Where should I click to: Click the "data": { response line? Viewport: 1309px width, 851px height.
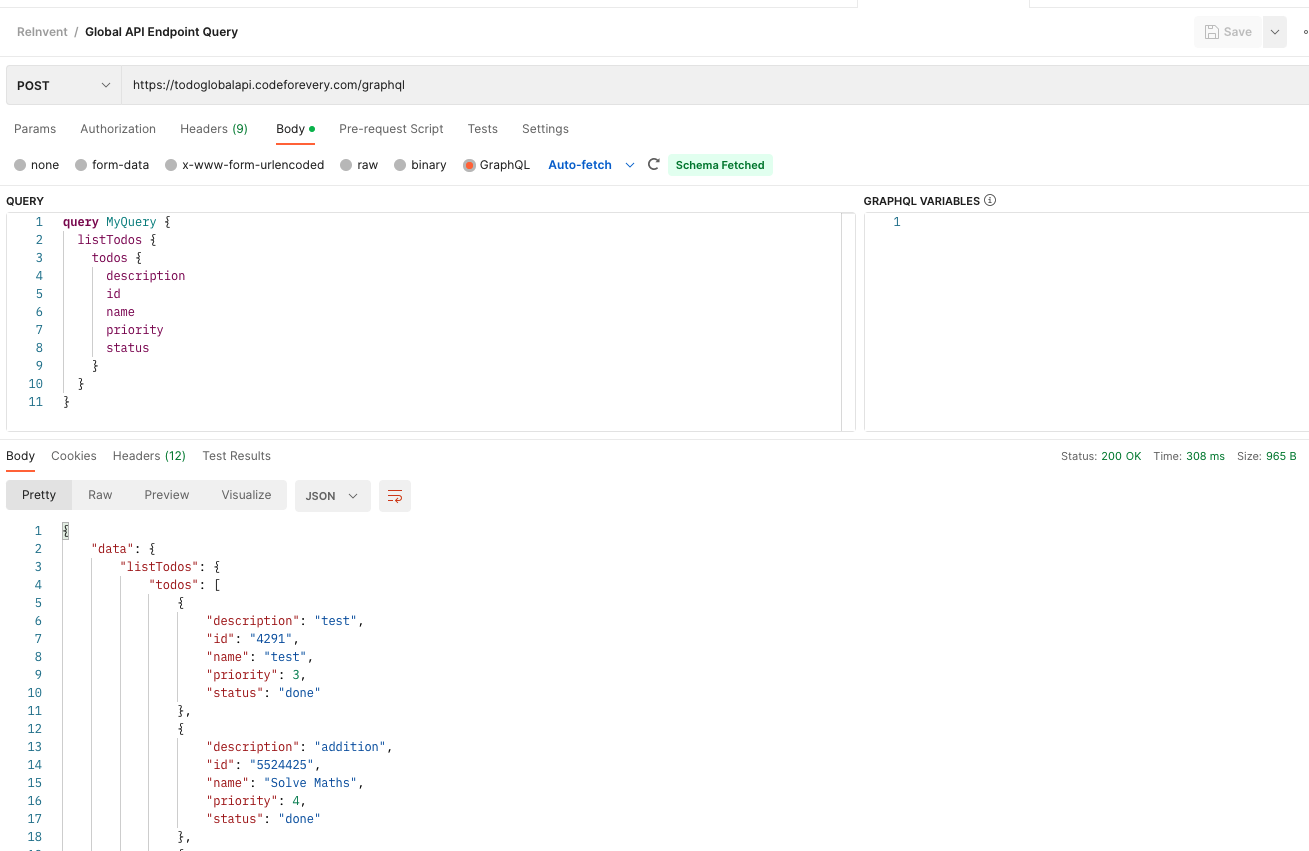[124, 549]
